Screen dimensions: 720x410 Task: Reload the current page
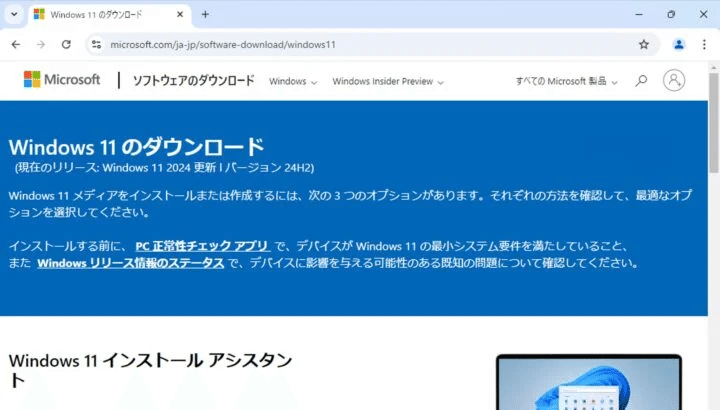click(x=66, y=45)
